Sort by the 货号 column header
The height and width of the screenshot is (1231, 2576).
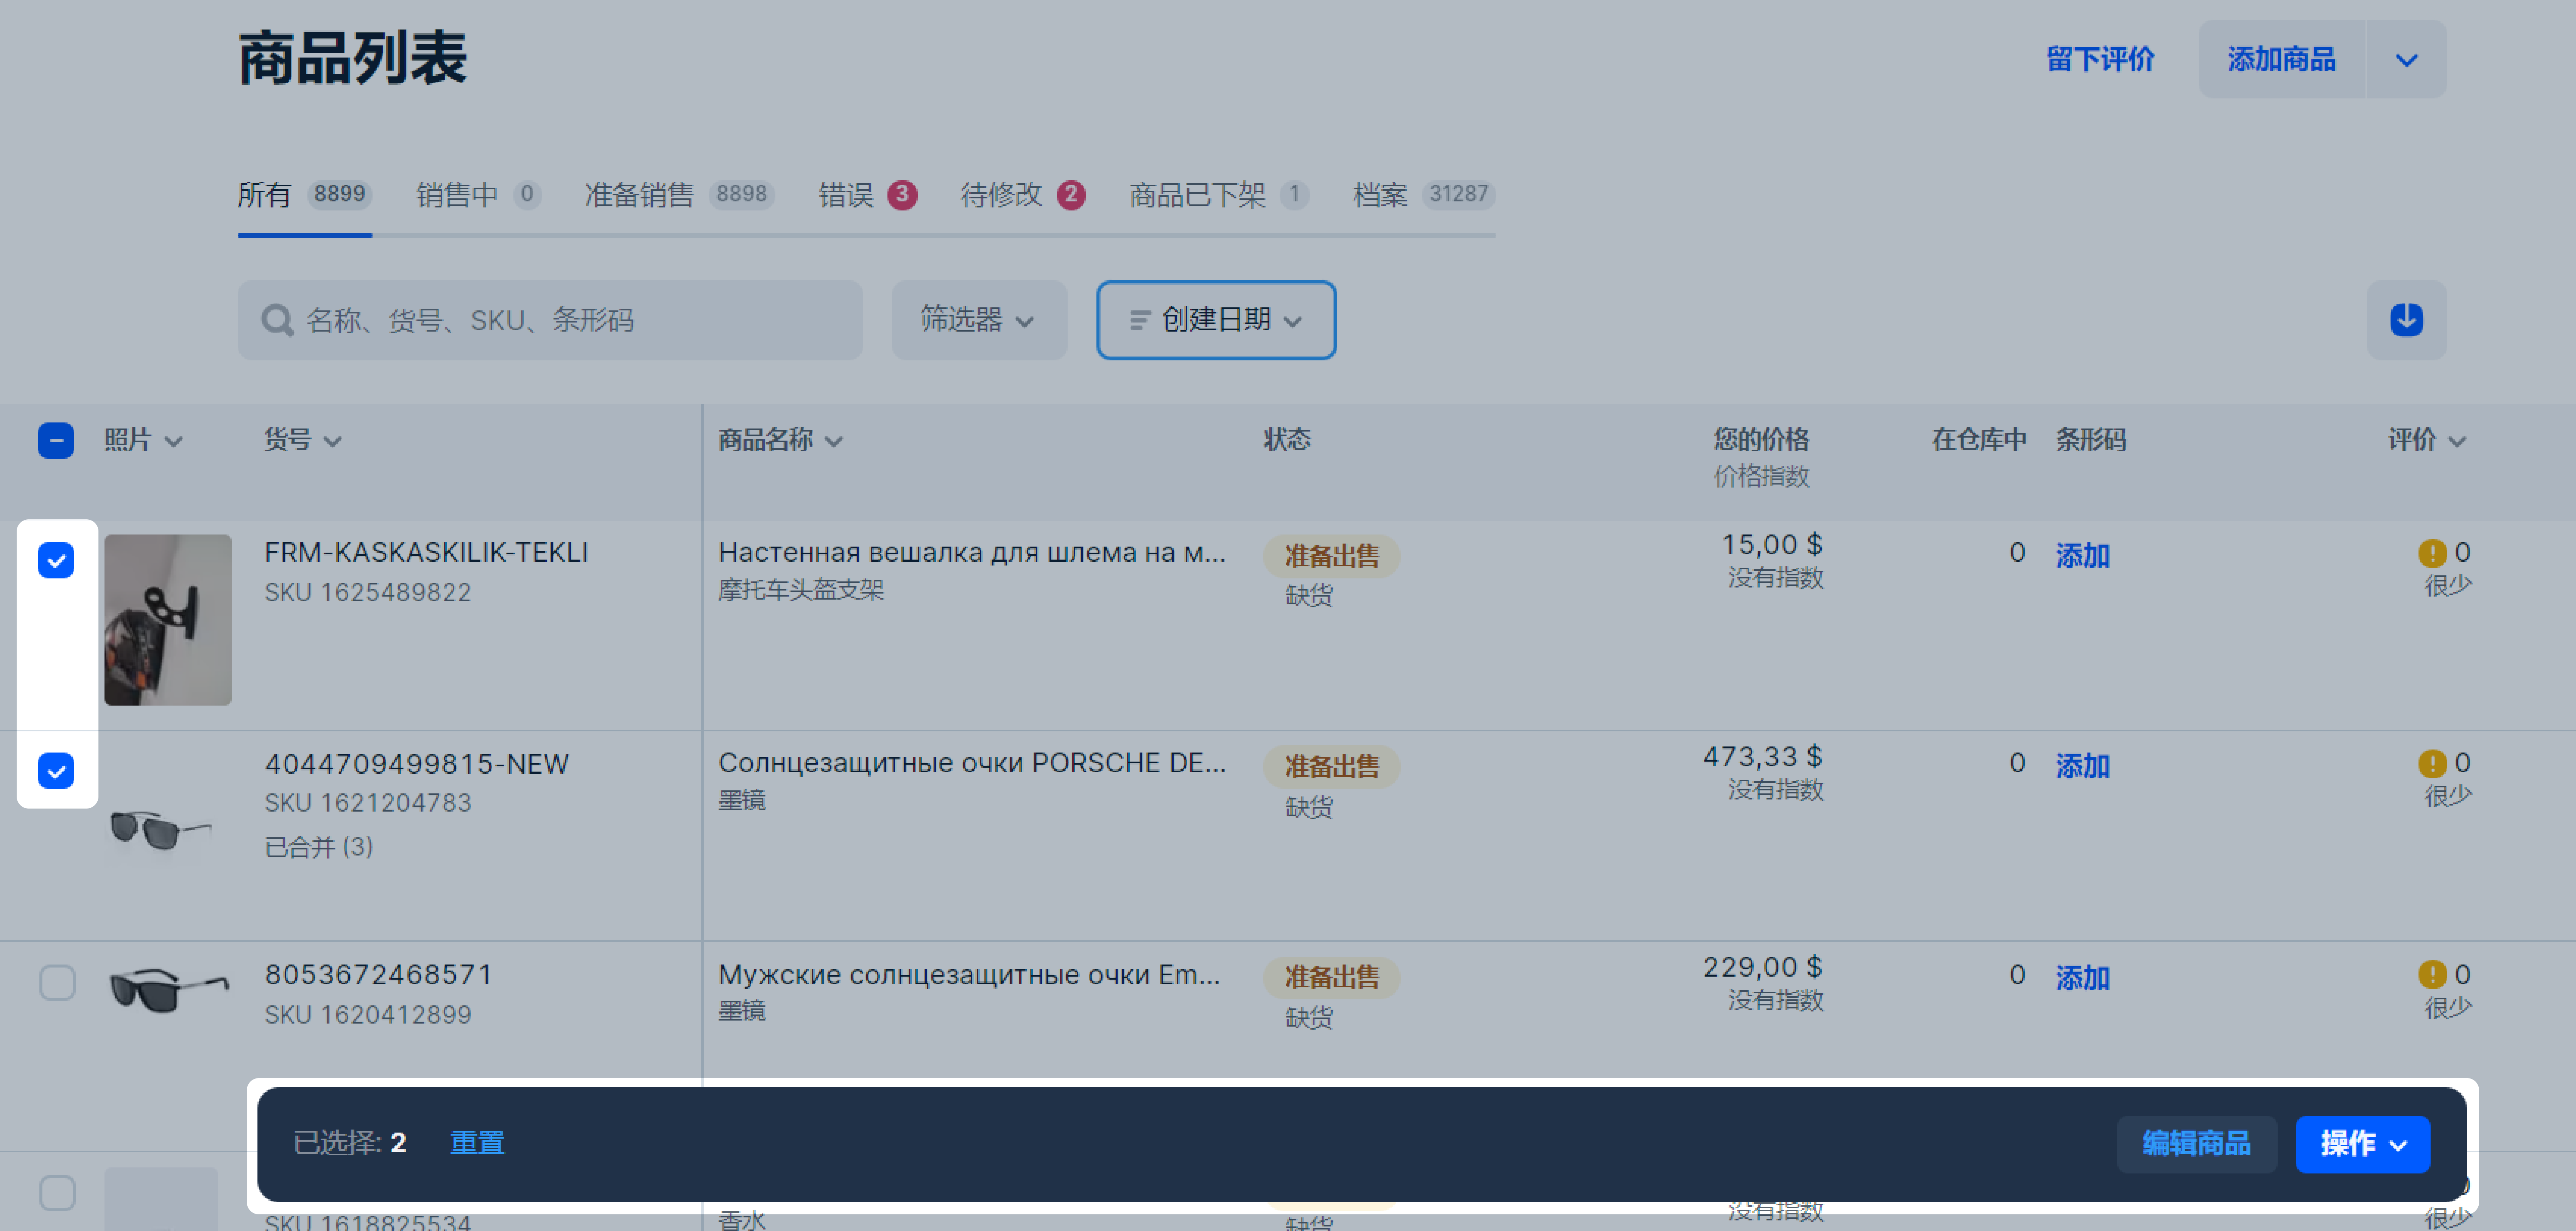click(x=302, y=440)
